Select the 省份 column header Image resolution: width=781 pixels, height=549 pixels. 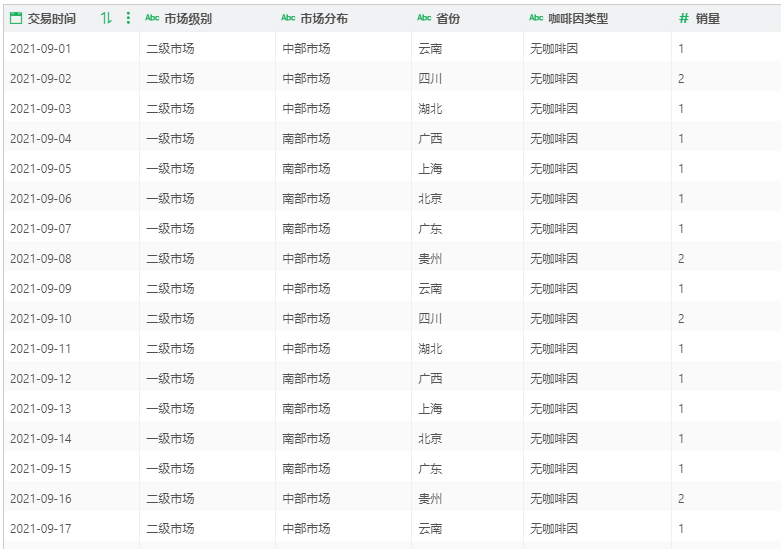tap(448, 18)
